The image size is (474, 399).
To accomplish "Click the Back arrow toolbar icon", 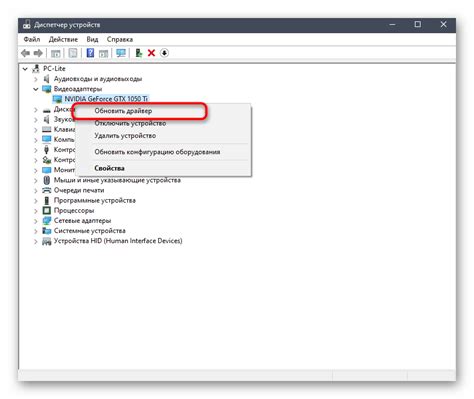I will click(25, 53).
